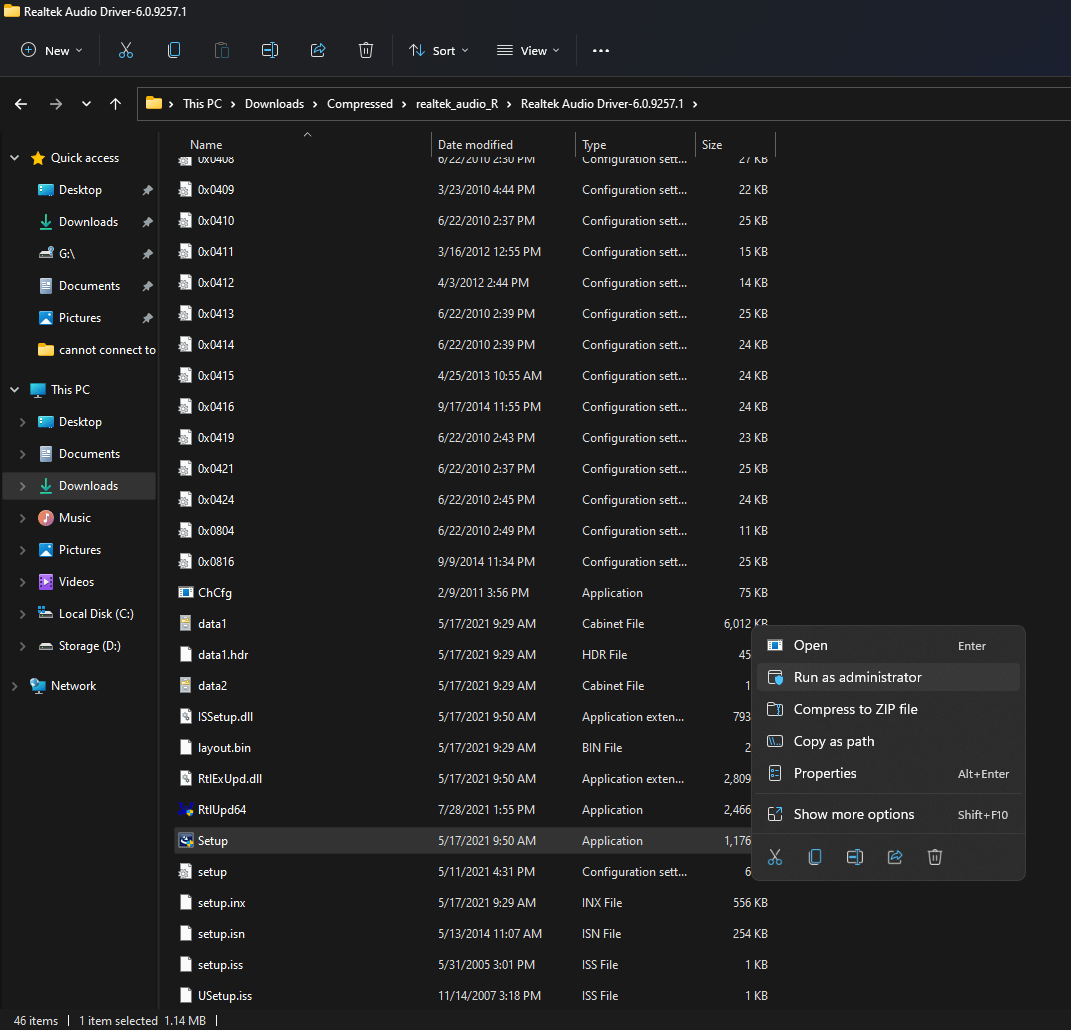Click the Back navigation arrow
Screen dimensions: 1071x1030
pos(21,104)
